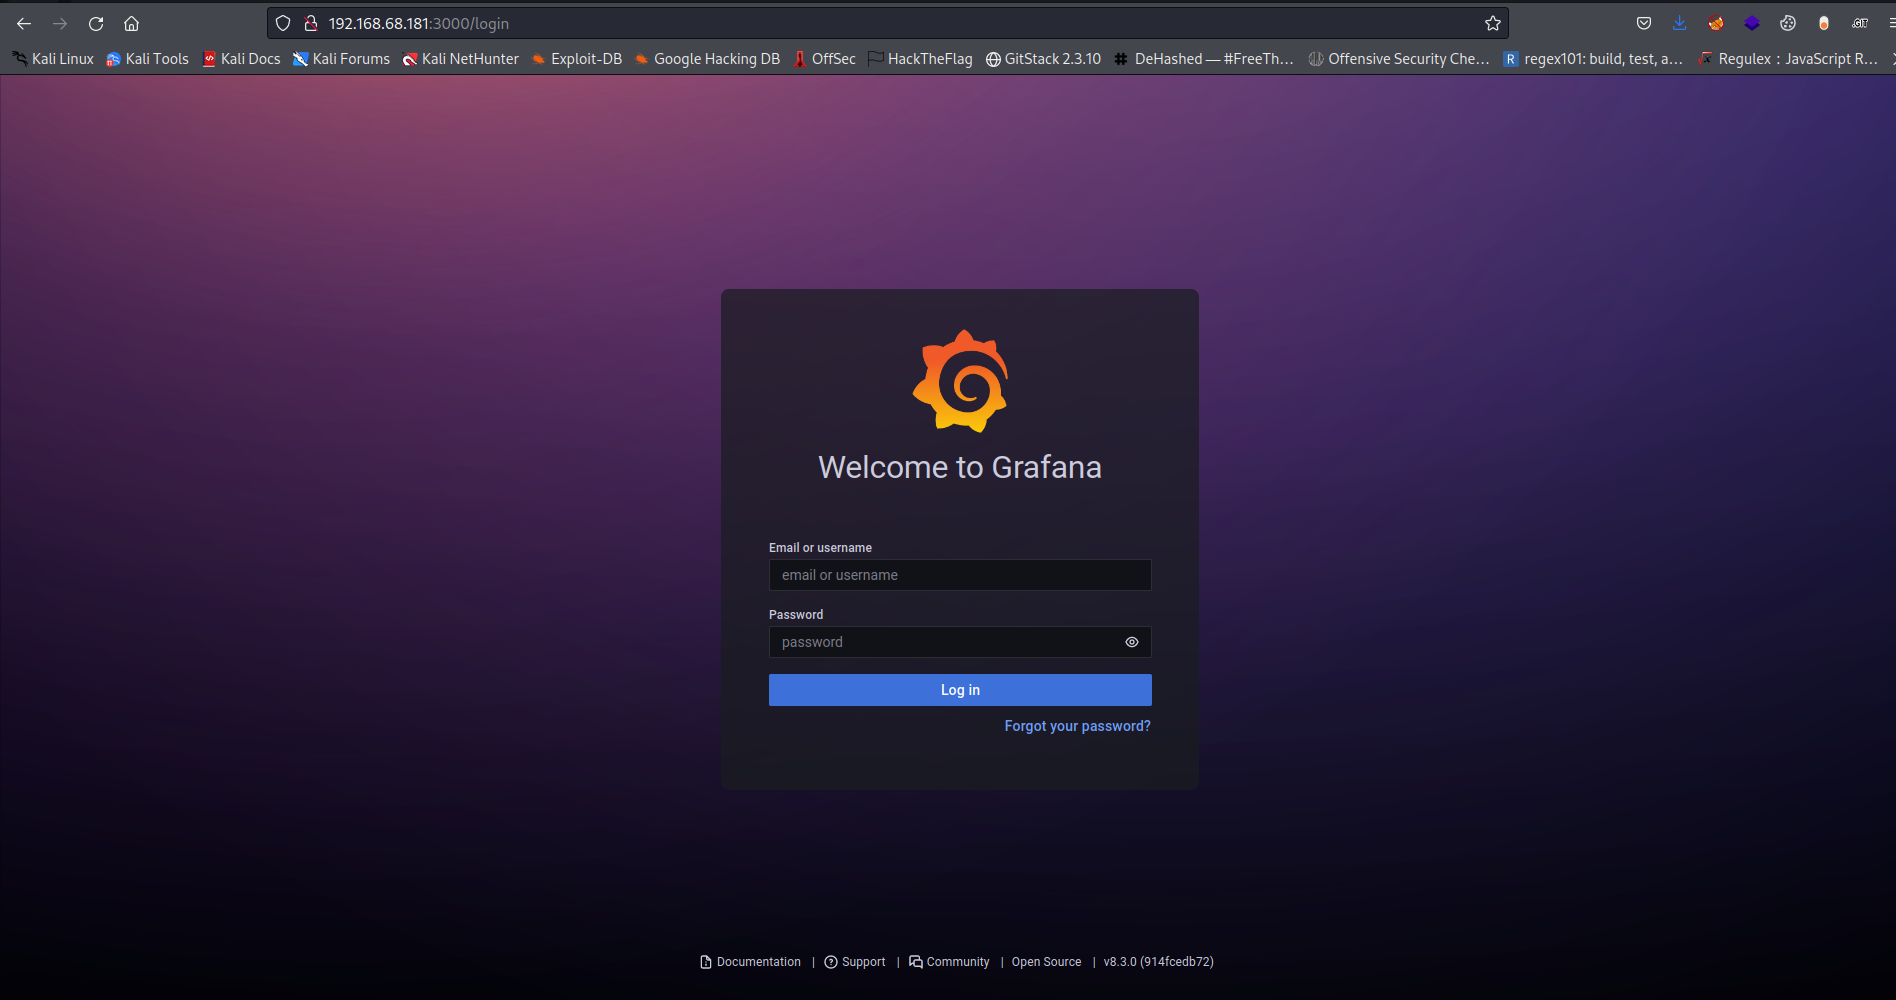Go back to the previous page
1896x1000 pixels.
click(24, 23)
